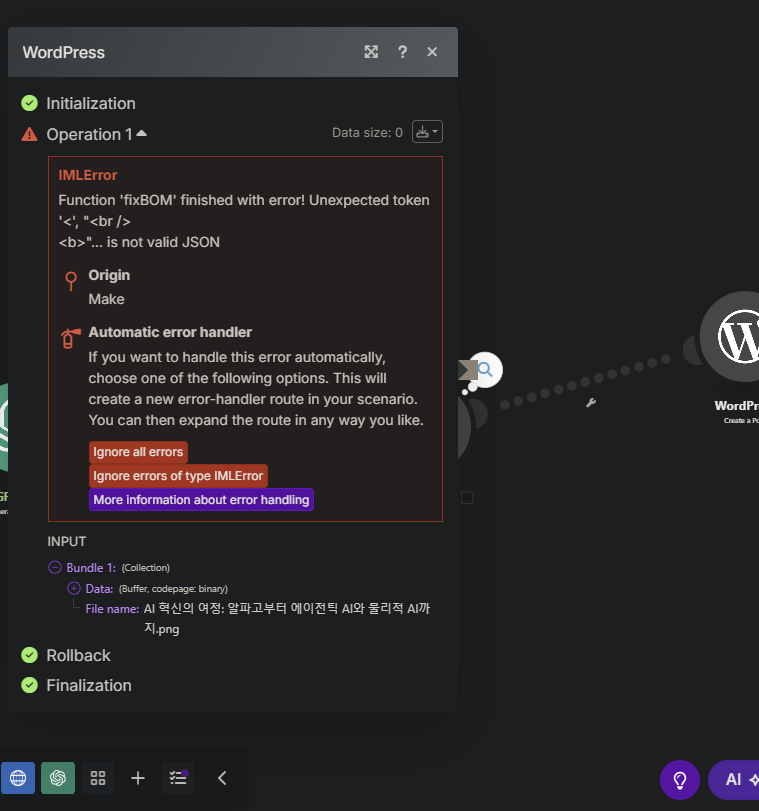Screen dimensions: 759x811
Task: Open the download output bundles dropdown
Action: (x=427, y=132)
